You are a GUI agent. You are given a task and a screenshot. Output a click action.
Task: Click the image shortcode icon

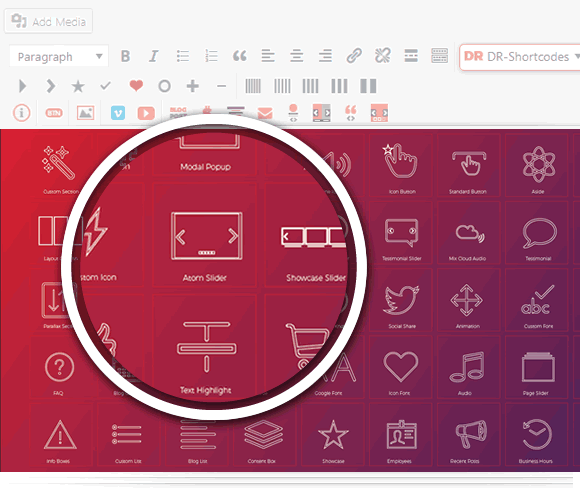click(85, 113)
